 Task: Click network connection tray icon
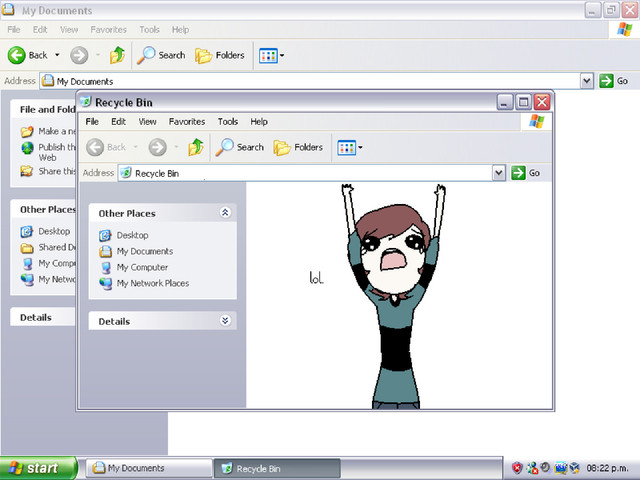532,468
